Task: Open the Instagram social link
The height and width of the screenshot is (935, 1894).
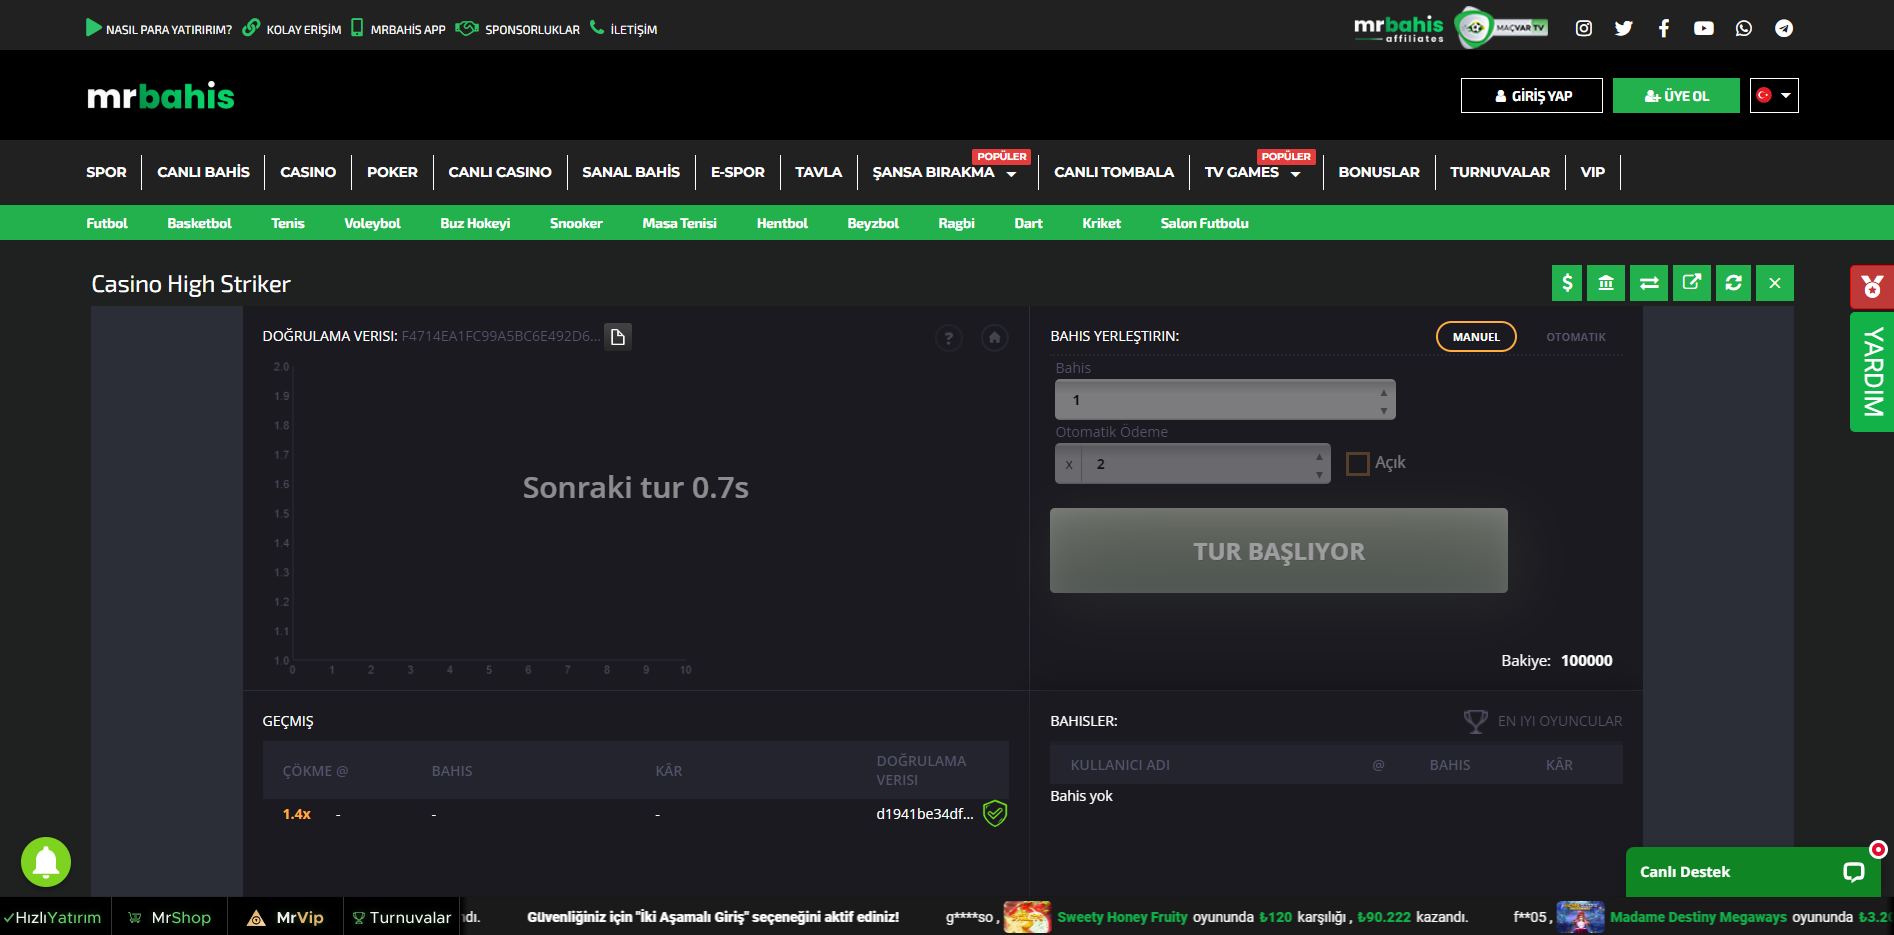Action: tap(1584, 28)
